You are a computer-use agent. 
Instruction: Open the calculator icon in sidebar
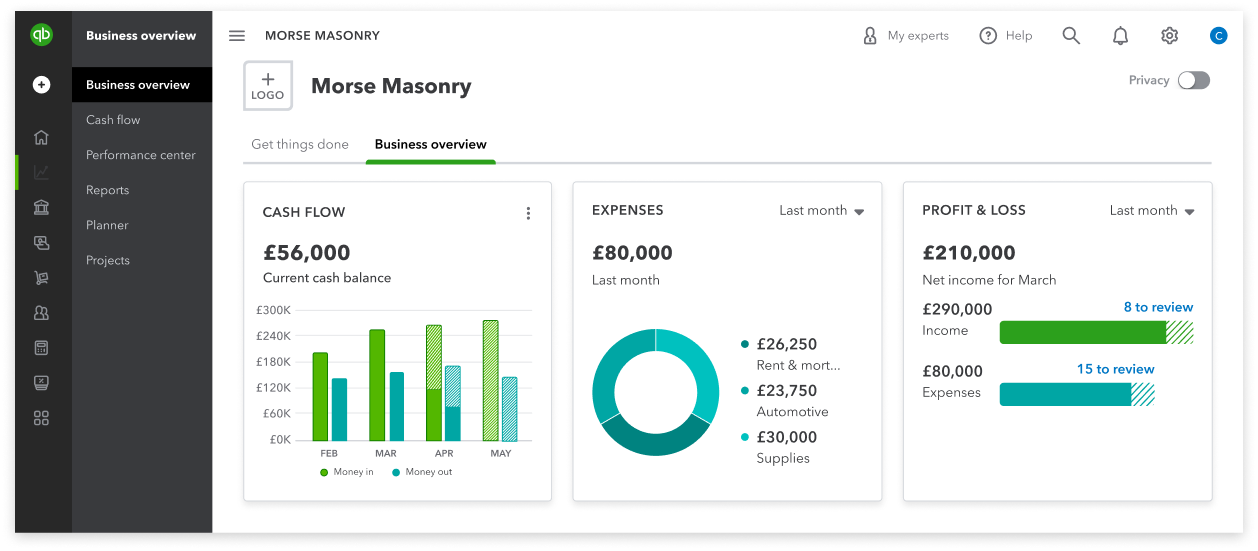pos(41,348)
